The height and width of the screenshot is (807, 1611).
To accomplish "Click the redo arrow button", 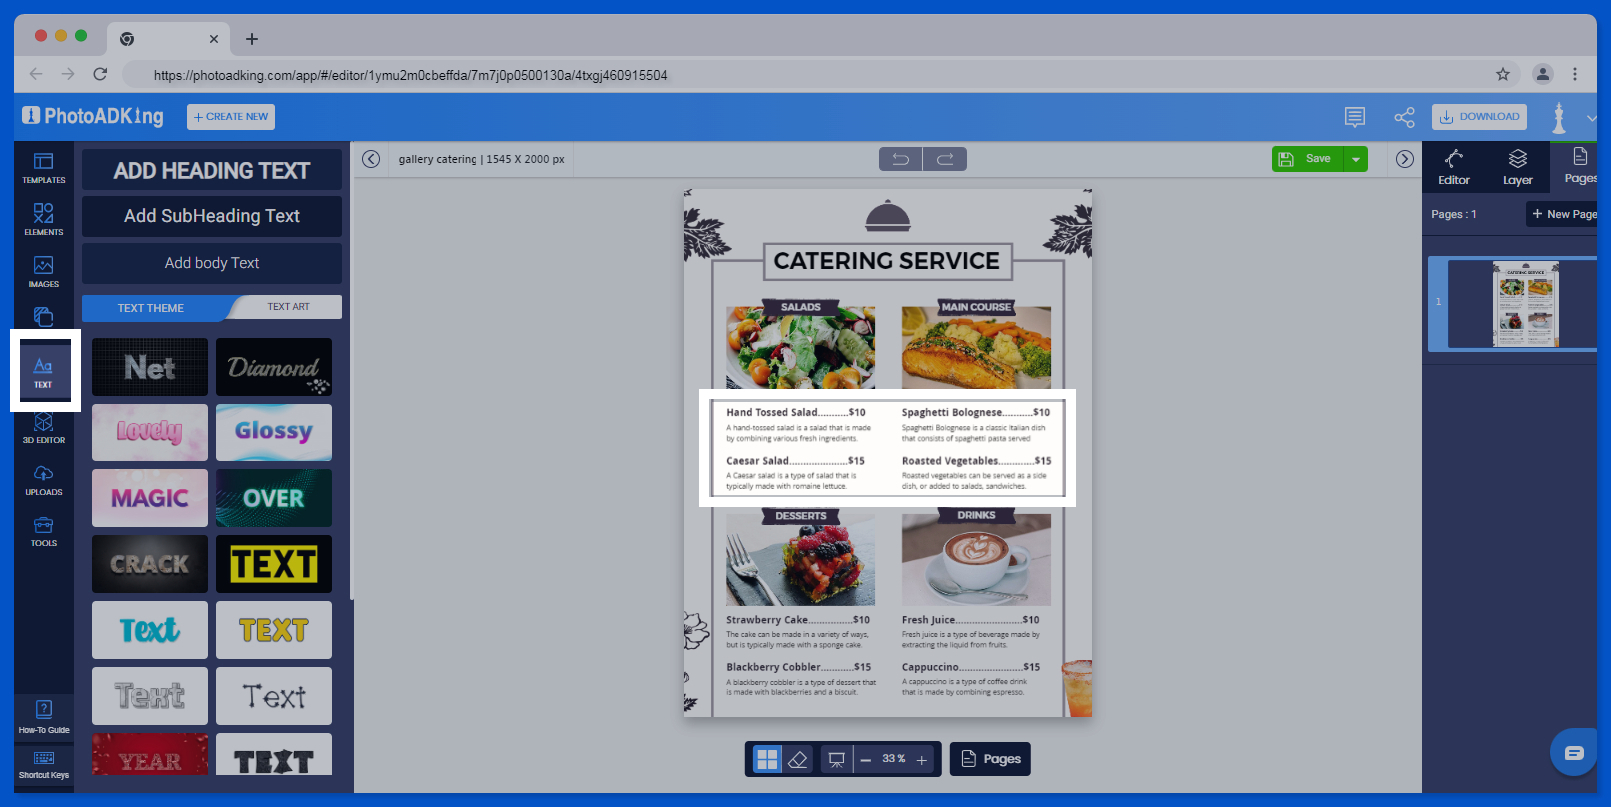I will click(945, 159).
